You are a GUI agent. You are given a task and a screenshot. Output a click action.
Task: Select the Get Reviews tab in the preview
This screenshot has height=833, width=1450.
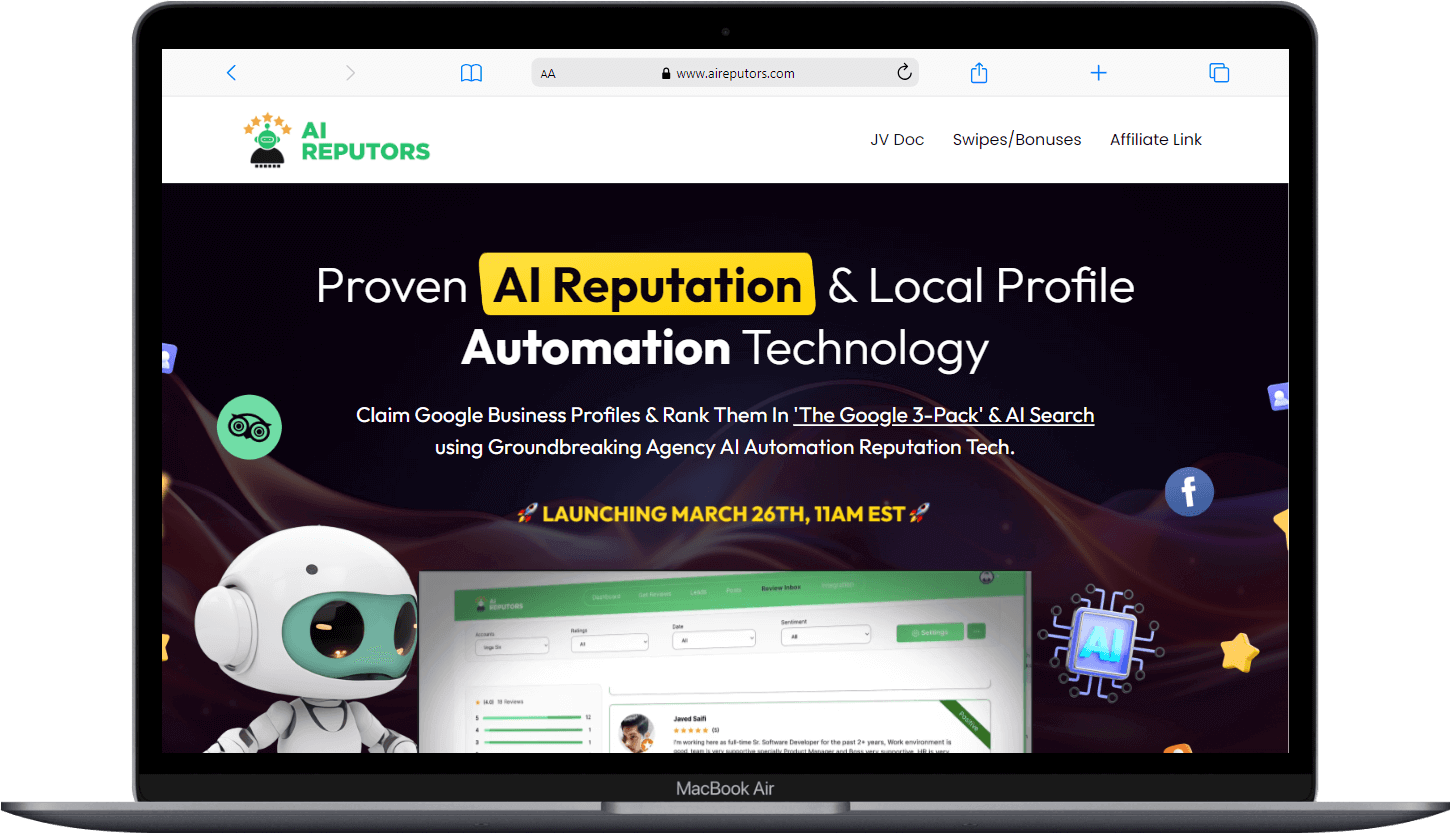click(655, 594)
